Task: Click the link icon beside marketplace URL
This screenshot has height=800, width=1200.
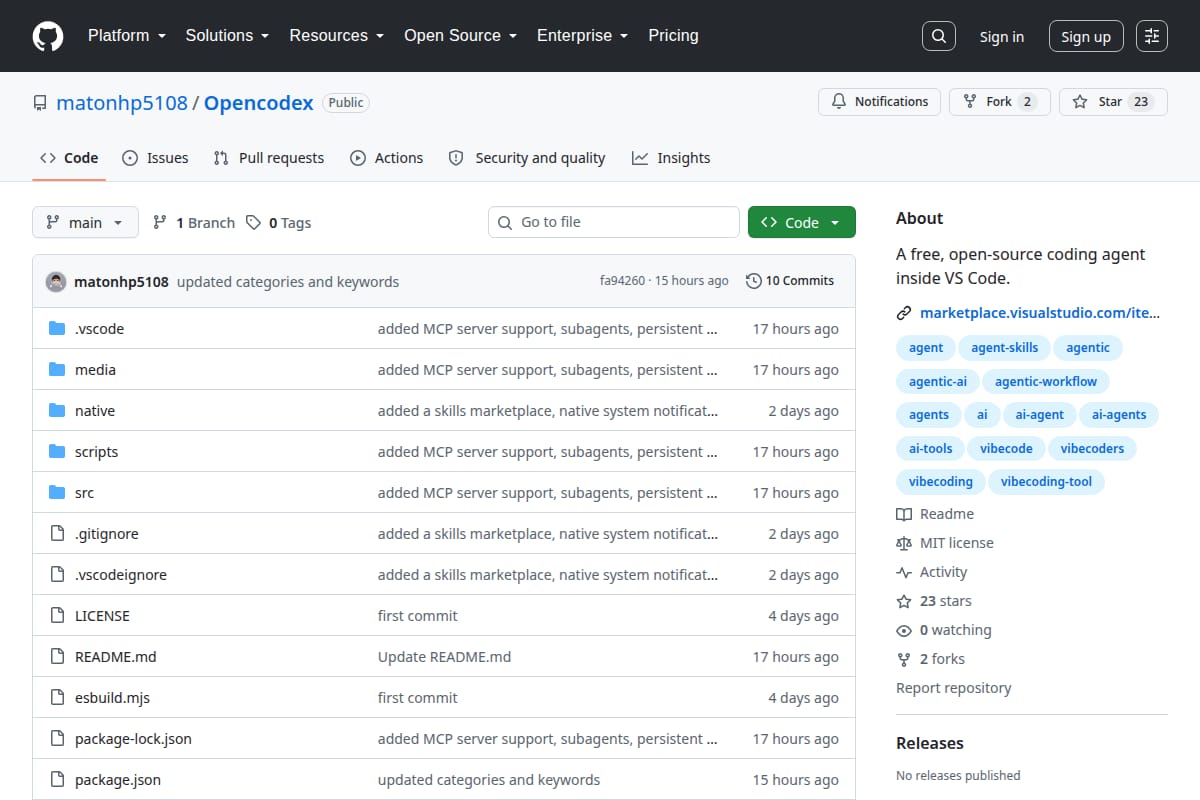Action: [x=904, y=313]
